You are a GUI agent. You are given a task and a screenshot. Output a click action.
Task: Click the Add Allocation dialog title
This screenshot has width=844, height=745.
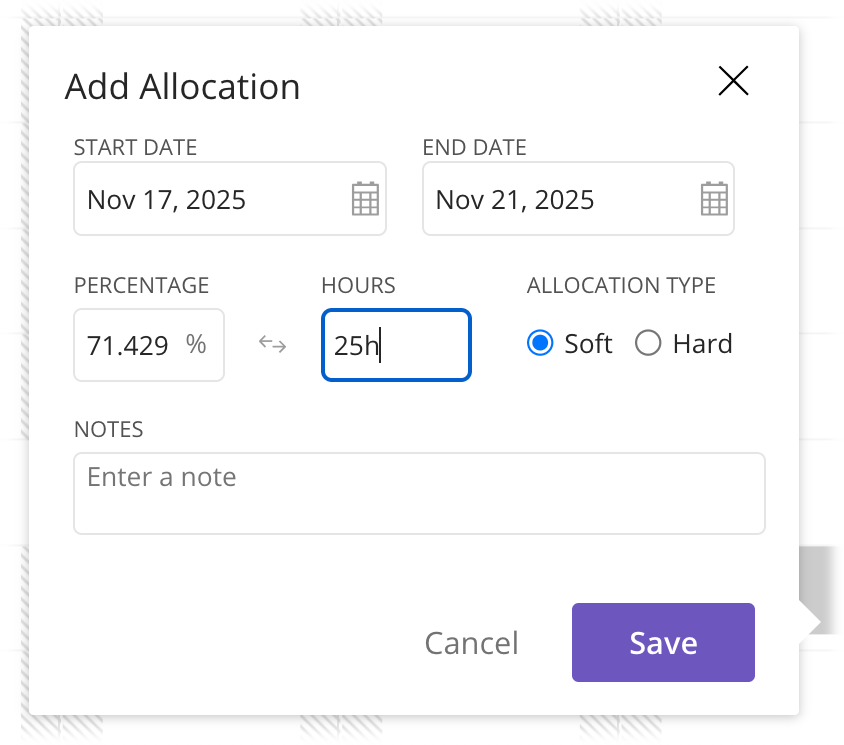tap(182, 87)
